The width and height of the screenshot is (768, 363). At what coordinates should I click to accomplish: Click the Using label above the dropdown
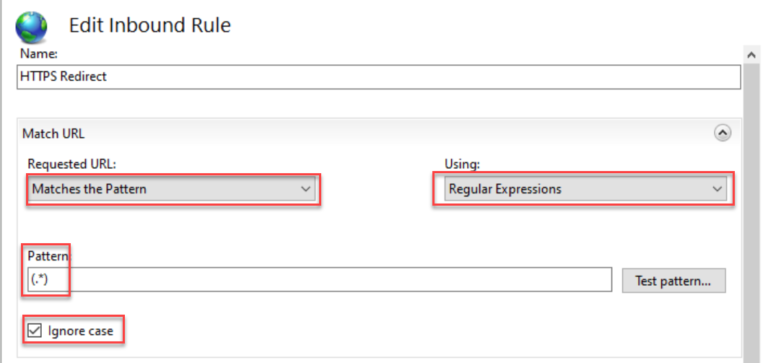pyautogui.click(x=462, y=164)
